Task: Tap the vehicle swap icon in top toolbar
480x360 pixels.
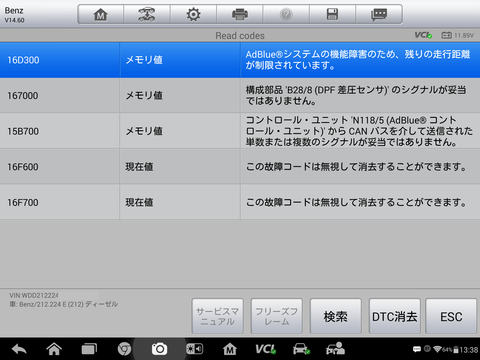Action: [147, 14]
